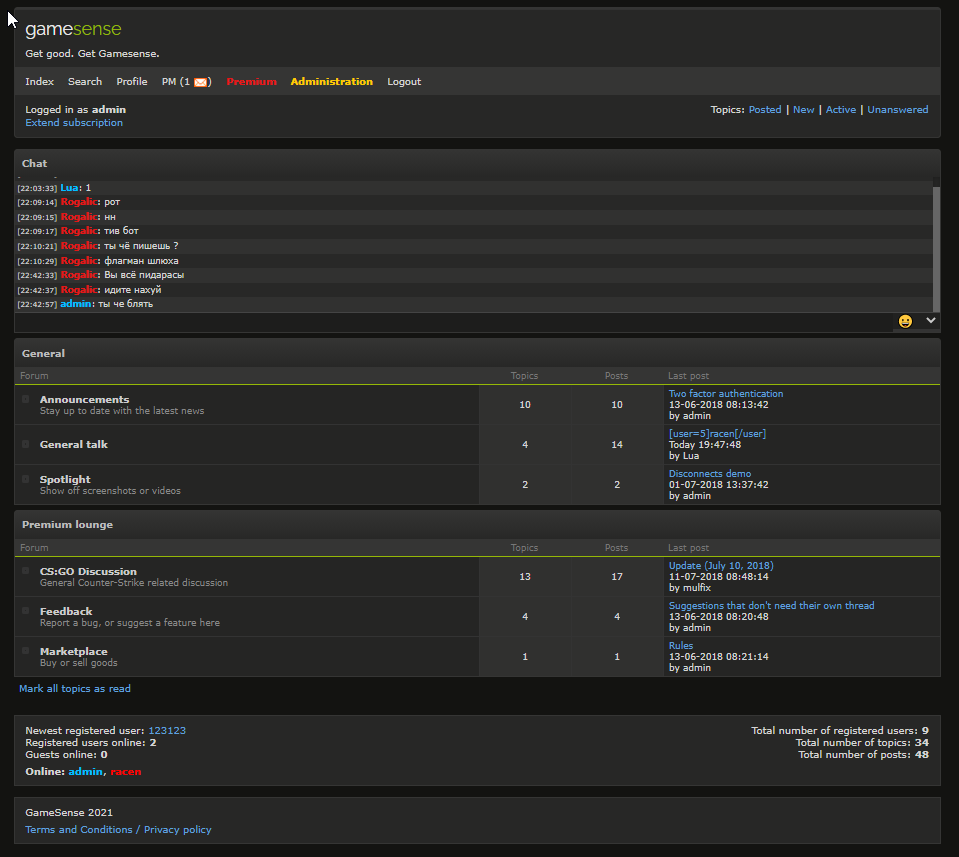Click the General talk forum status icon

[26, 444]
